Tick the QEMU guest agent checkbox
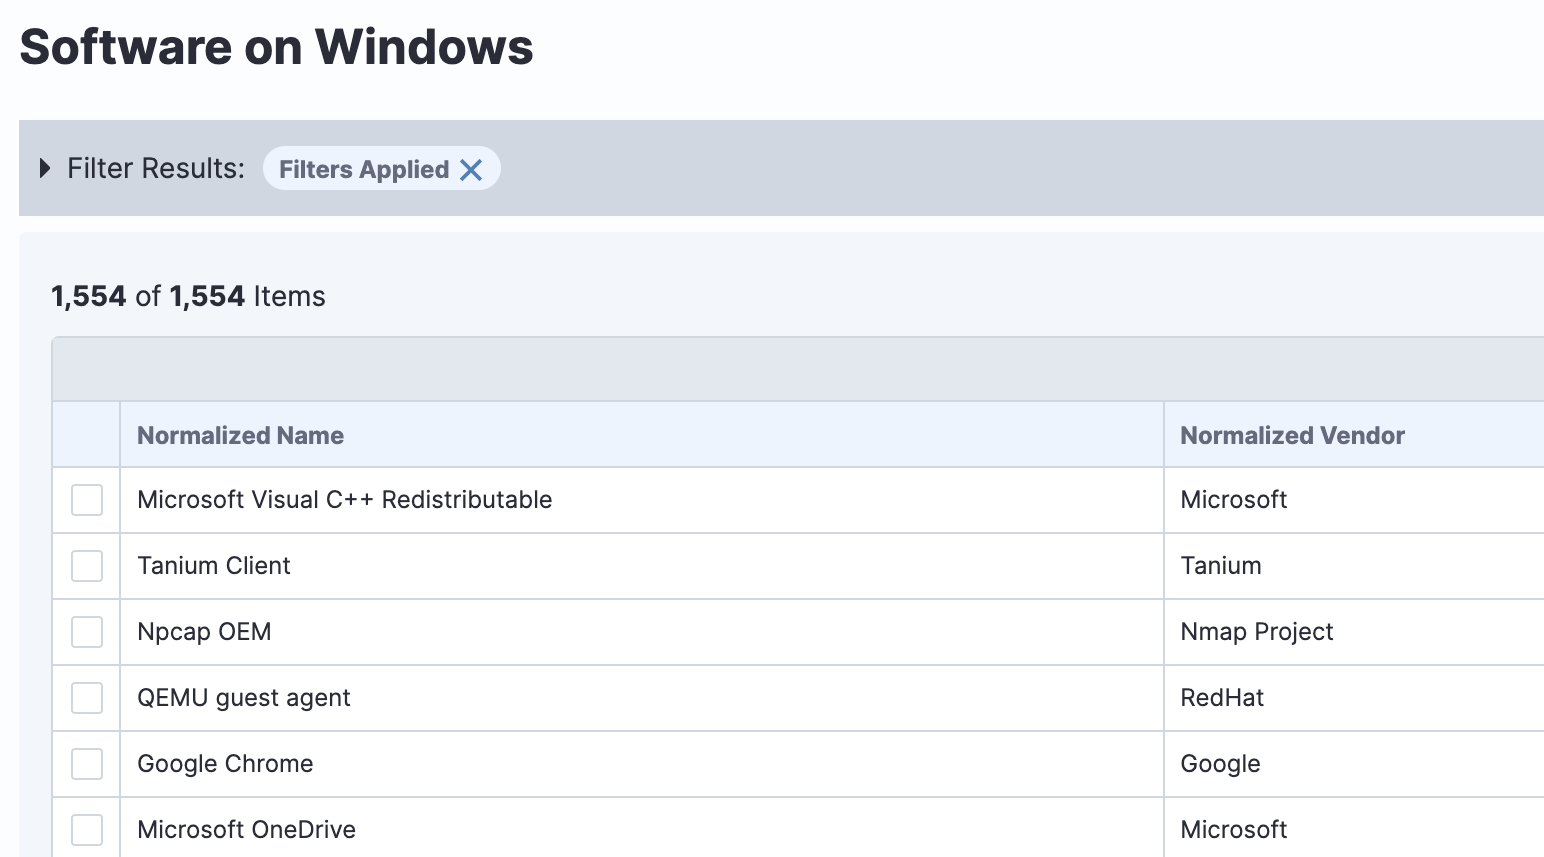The image size is (1544, 857). 87,698
